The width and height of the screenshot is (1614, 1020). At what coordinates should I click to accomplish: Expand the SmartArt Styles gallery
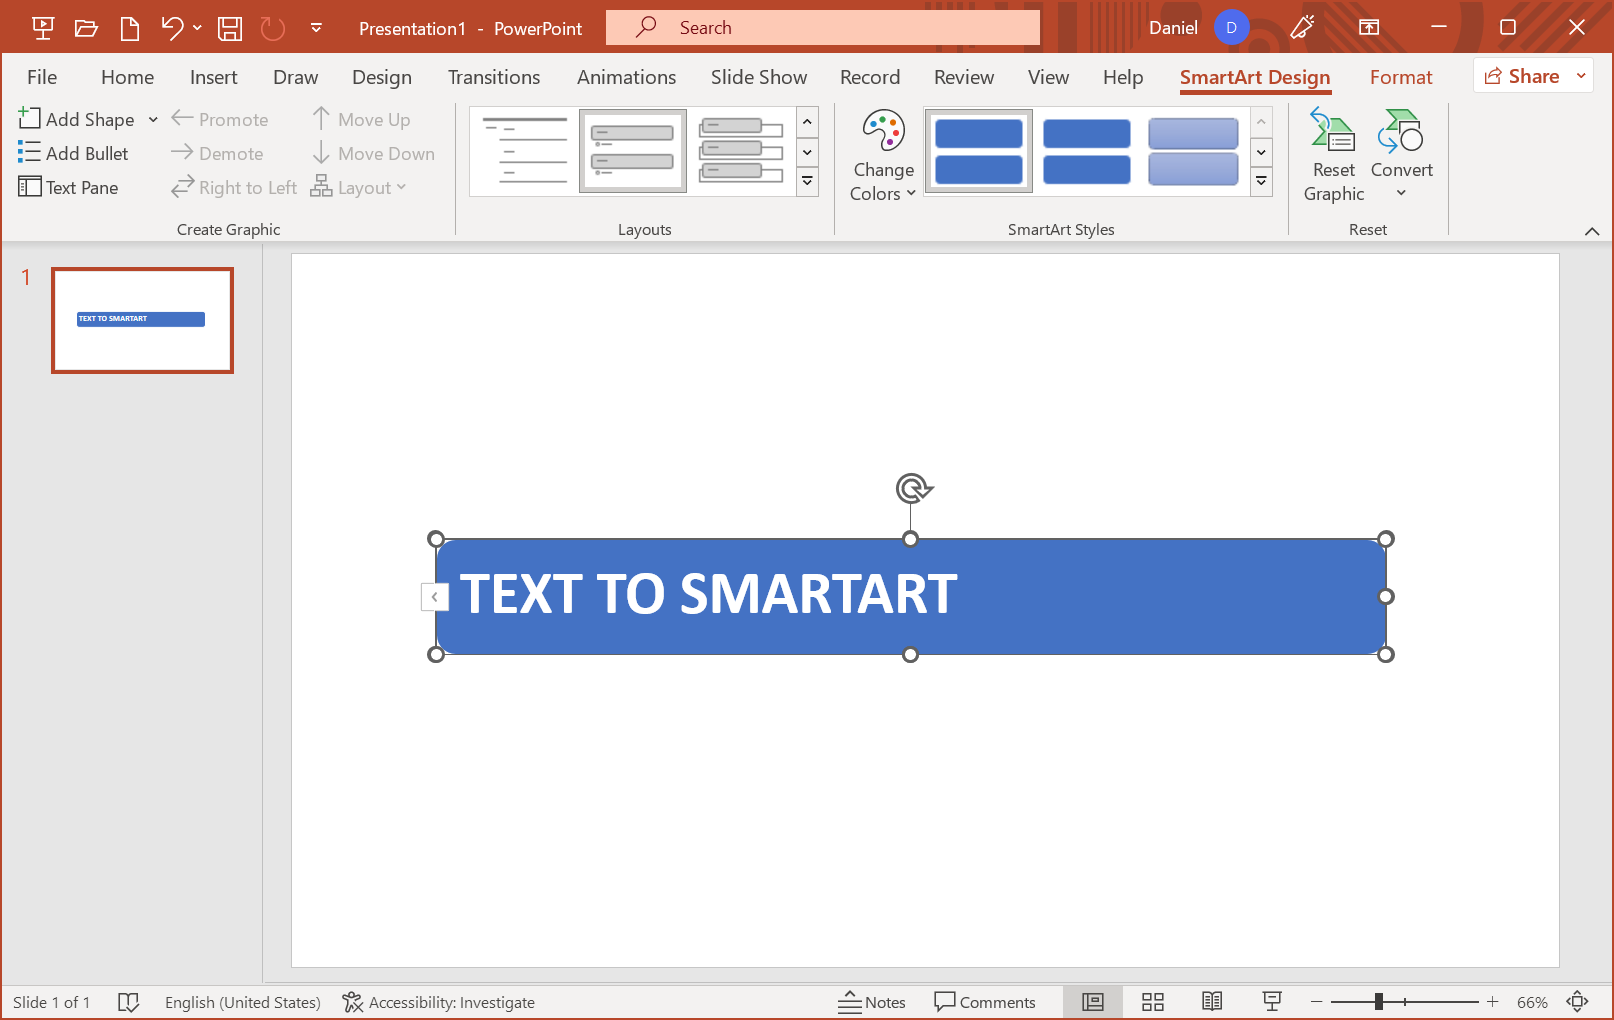coord(1260,181)
